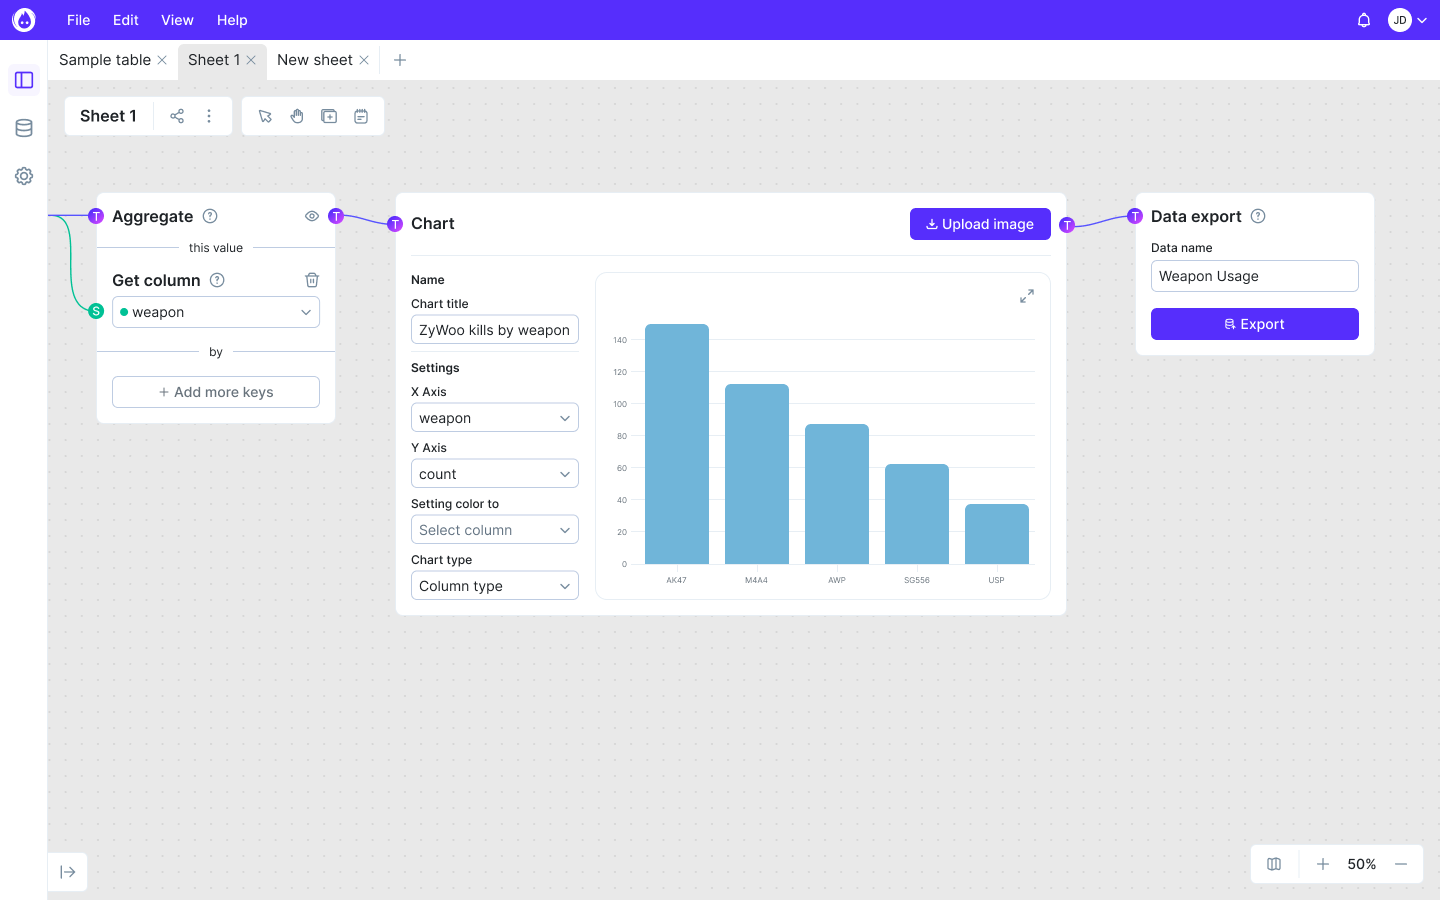1440x900 pixels.
Task: Click the help icon next to Get column
Action: [x=217, y=280]
